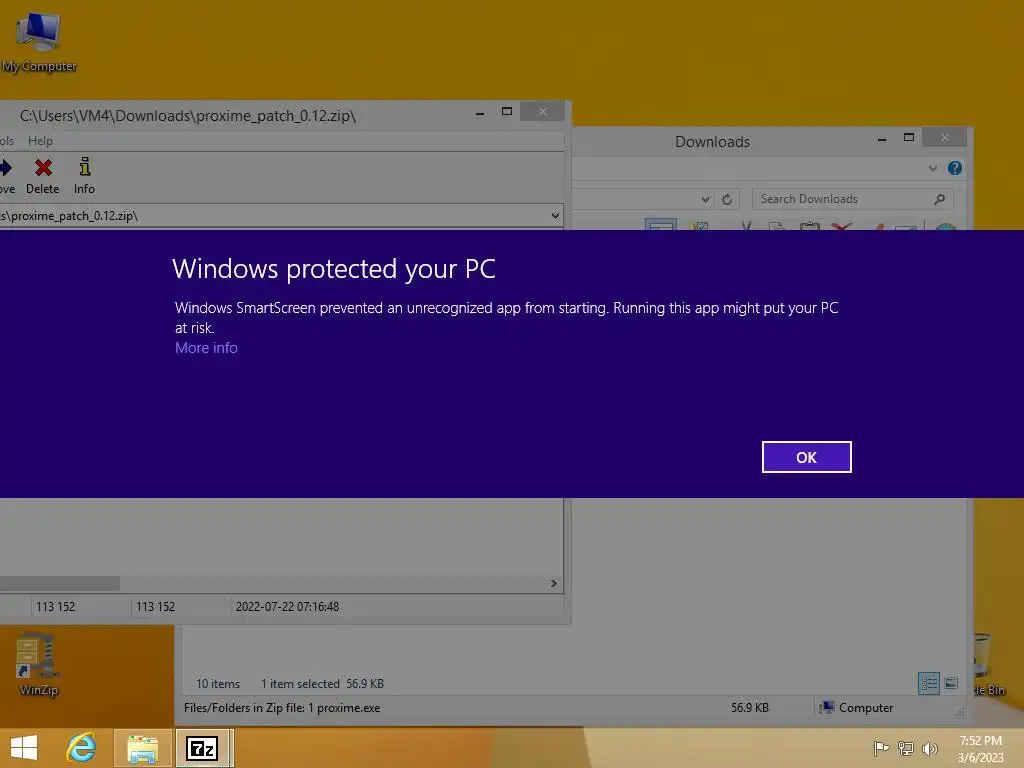Image resolution: width=1024 pixels, height=768 pixels.
Task: Switch to 7-Zip taskbar button
Action: point(202,748)
